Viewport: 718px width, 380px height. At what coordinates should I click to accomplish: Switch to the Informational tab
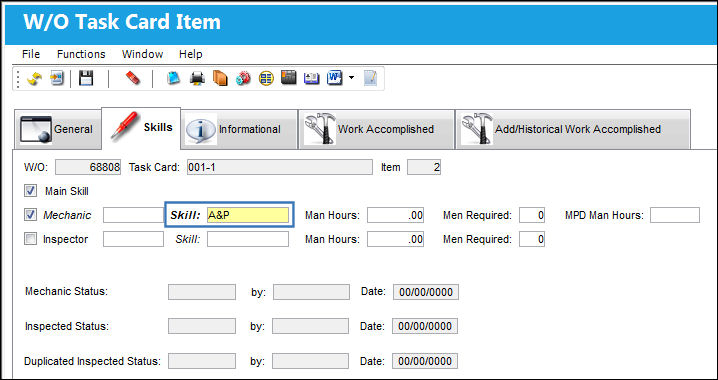click(x=239, y=130)
